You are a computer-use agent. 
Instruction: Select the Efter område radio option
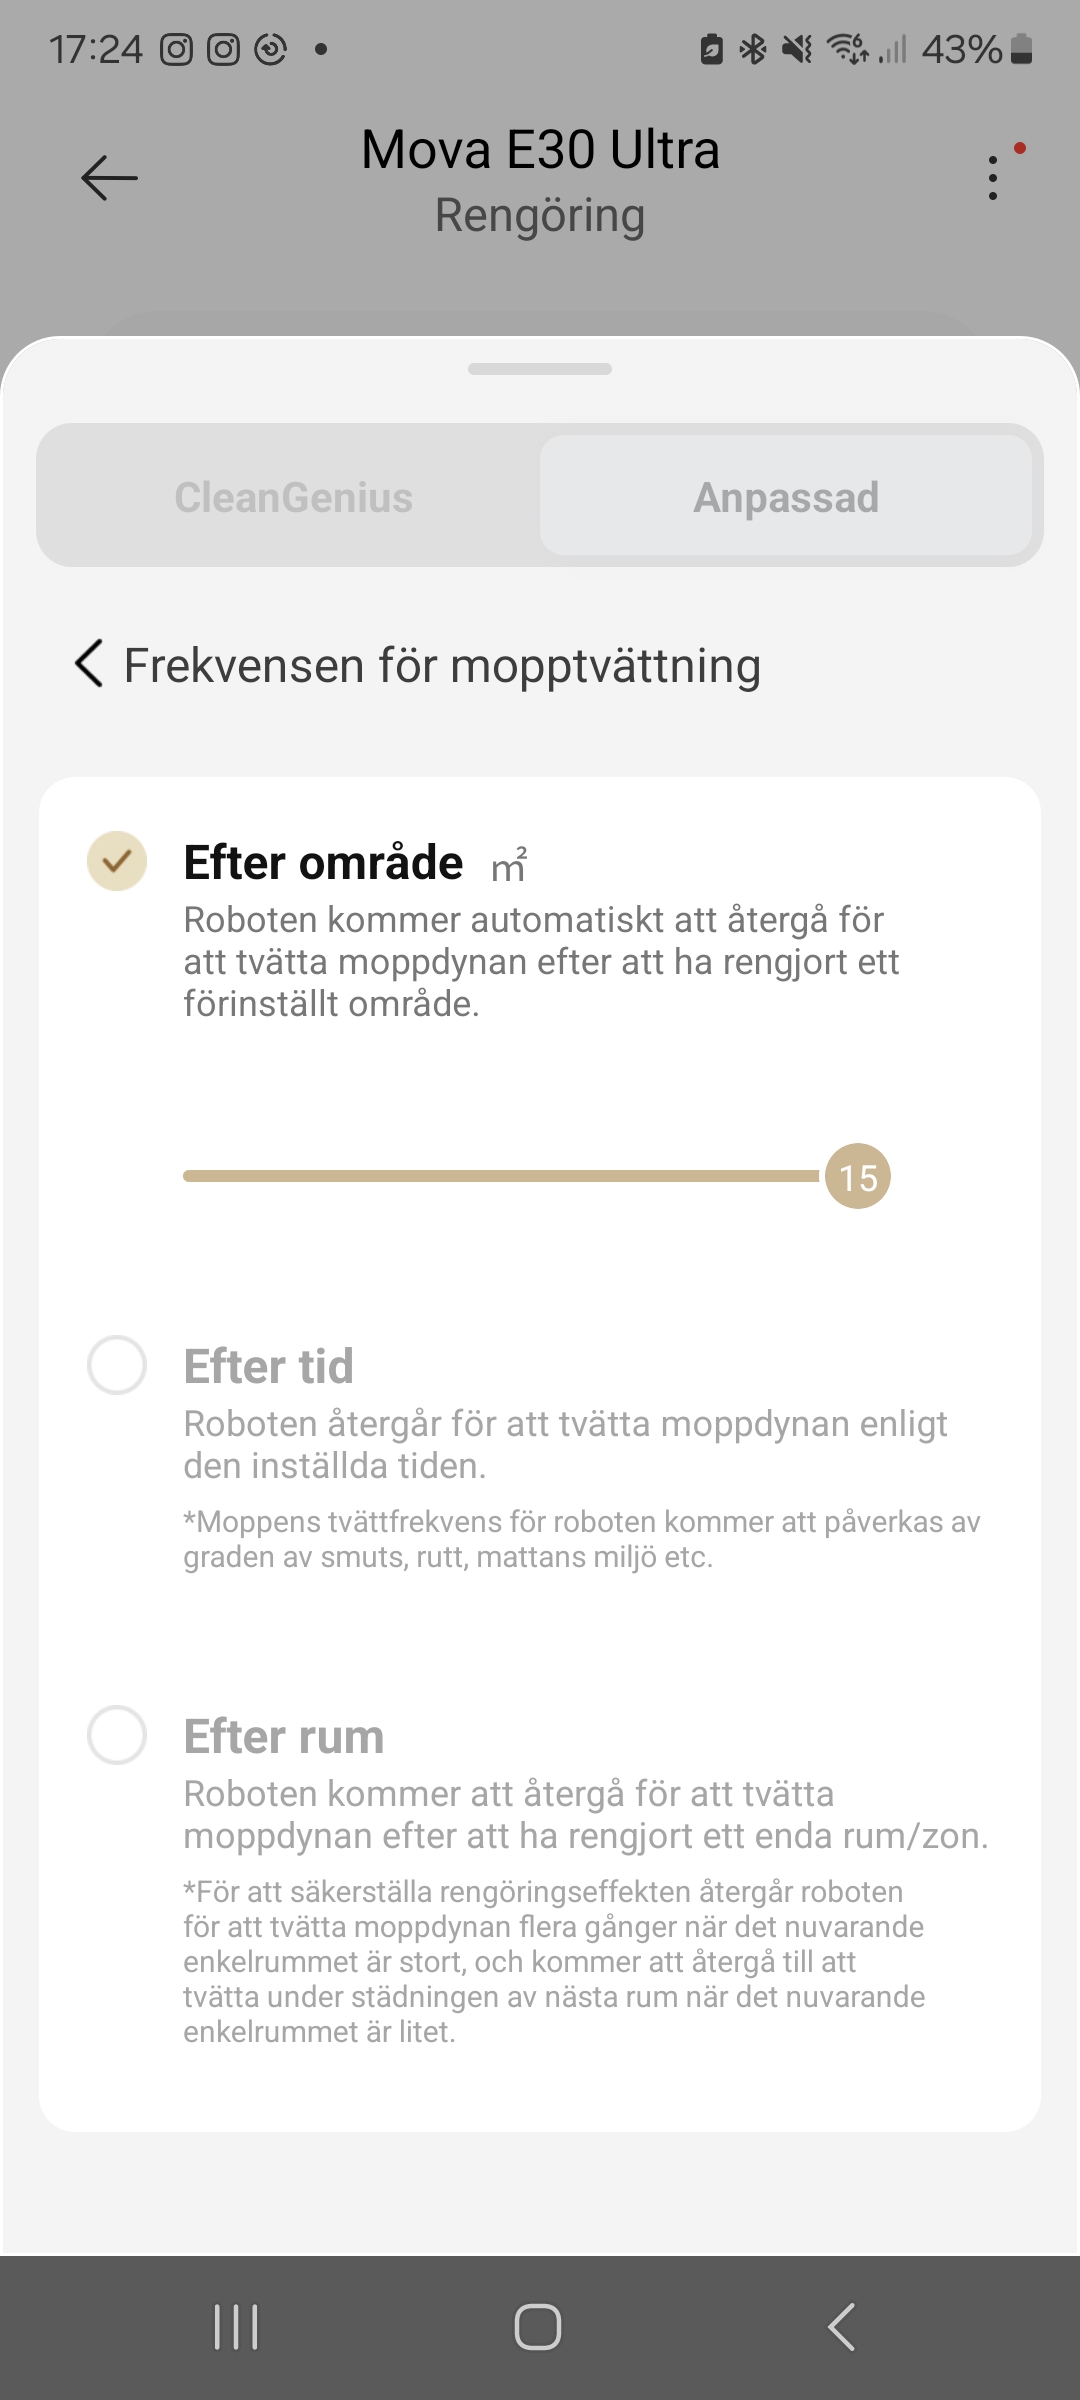pyautogui.click(x=117, y=861)
